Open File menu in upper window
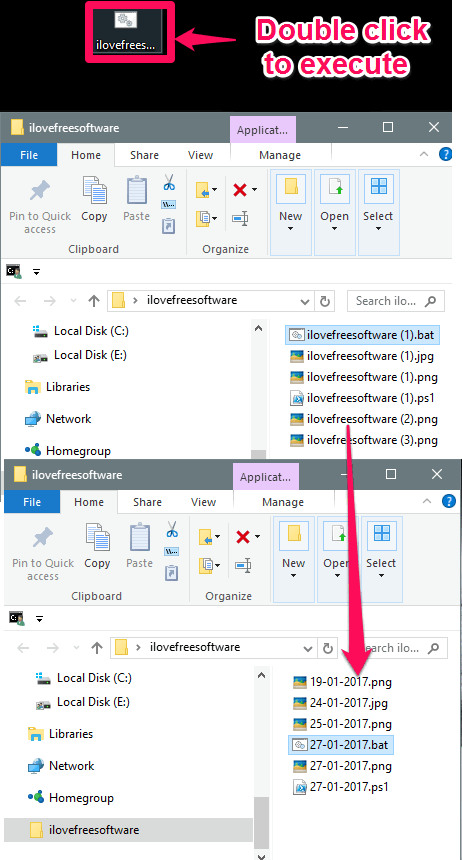The width and height of the screenshot is (462, 860). [29, 155]
